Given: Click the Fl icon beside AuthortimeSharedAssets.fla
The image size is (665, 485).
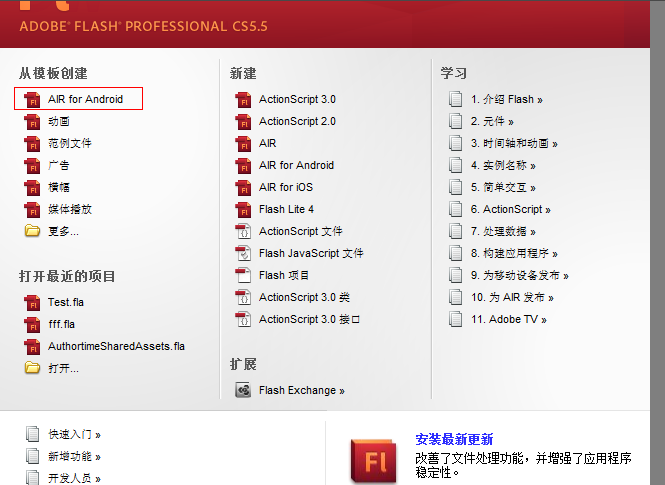Looking at the screenshot, I should point(32,346).
